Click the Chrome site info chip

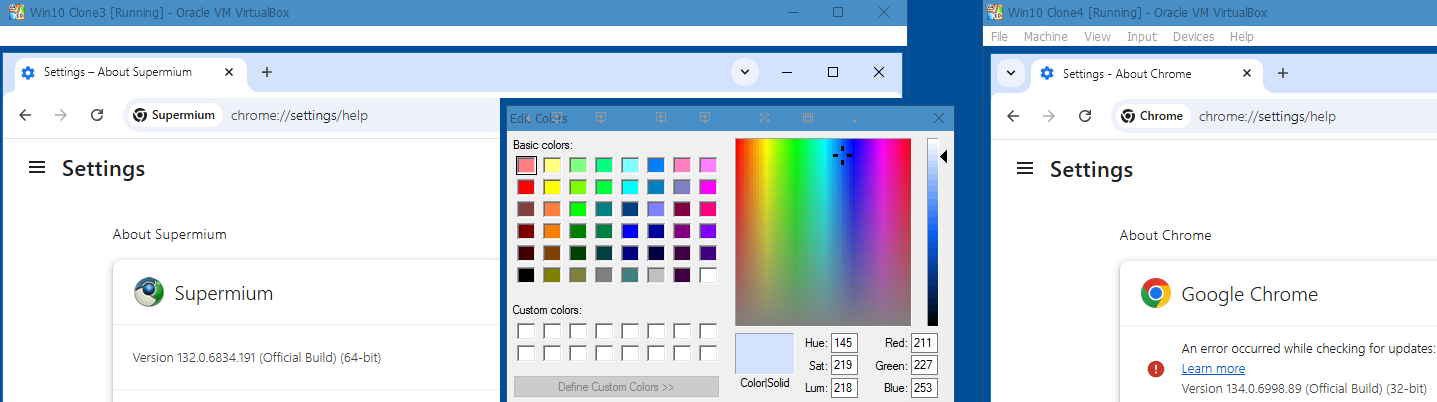point(1152,116)
